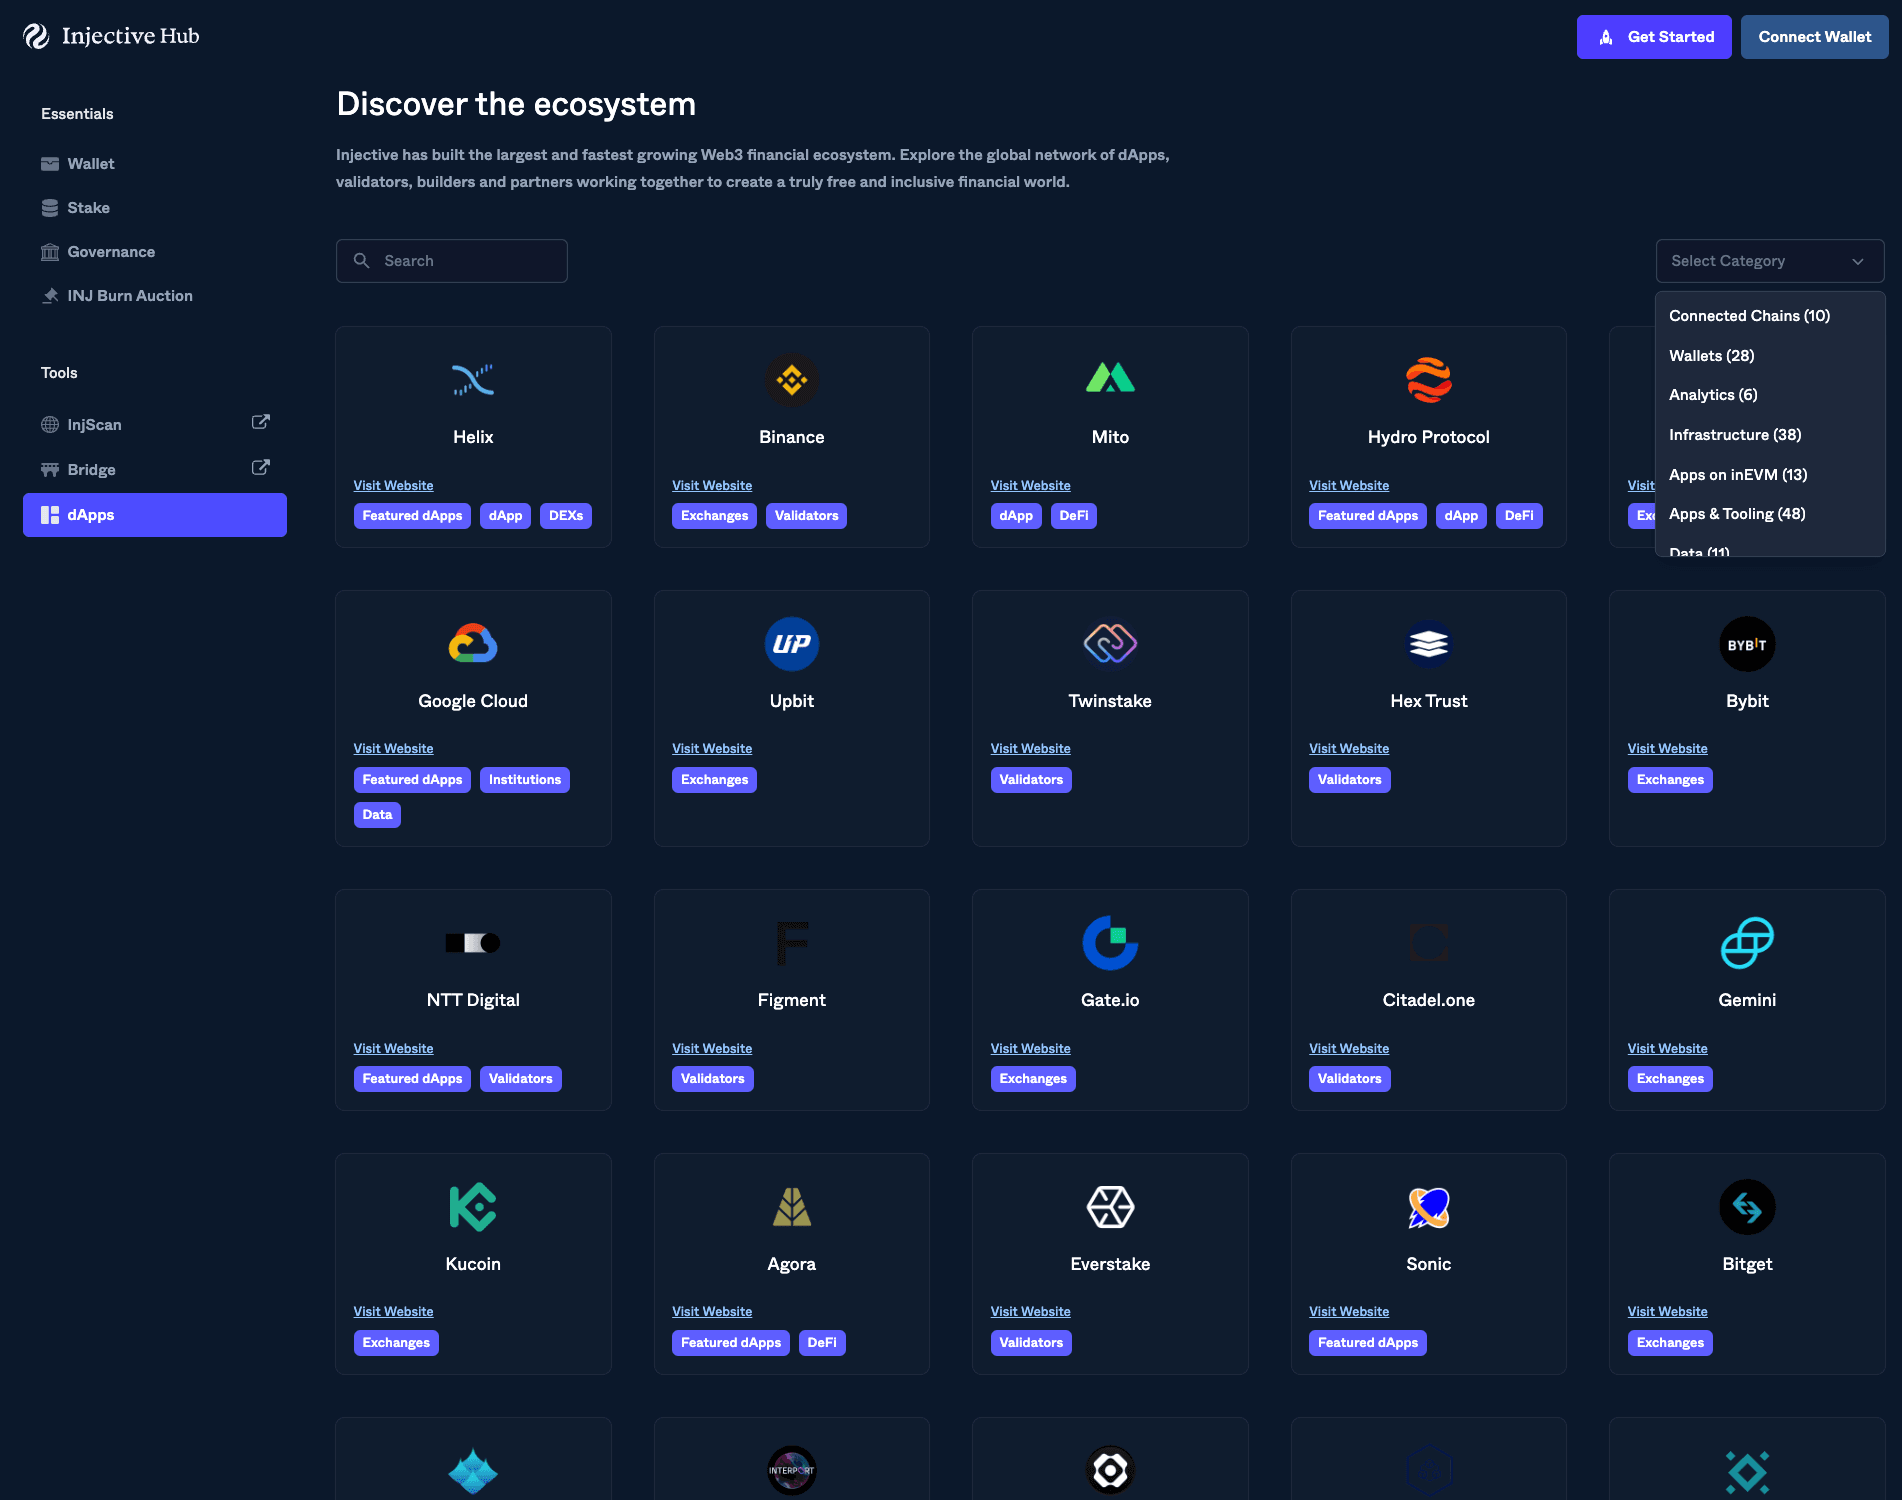Click Exchanges tag on Upbit card
Image resolution: width=1902 pixels, height=1500 pixels.
point(714,780)
